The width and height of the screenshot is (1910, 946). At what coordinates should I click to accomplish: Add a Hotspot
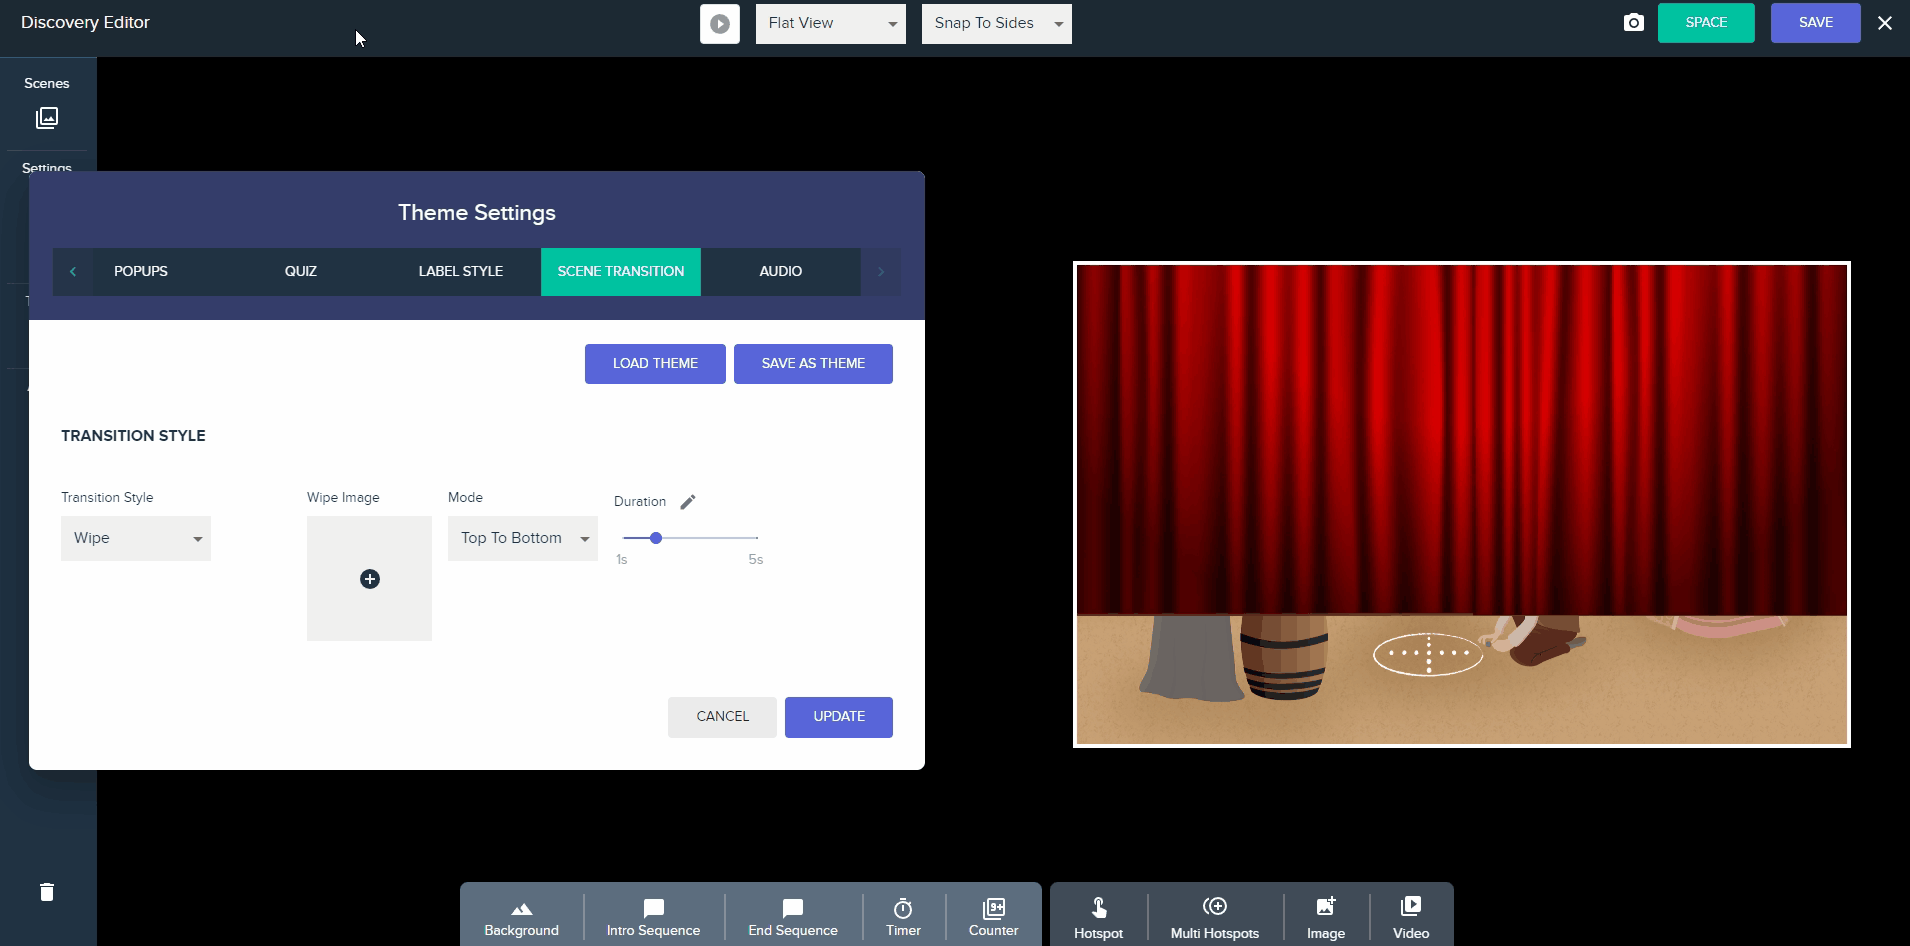click(1098, 918)
